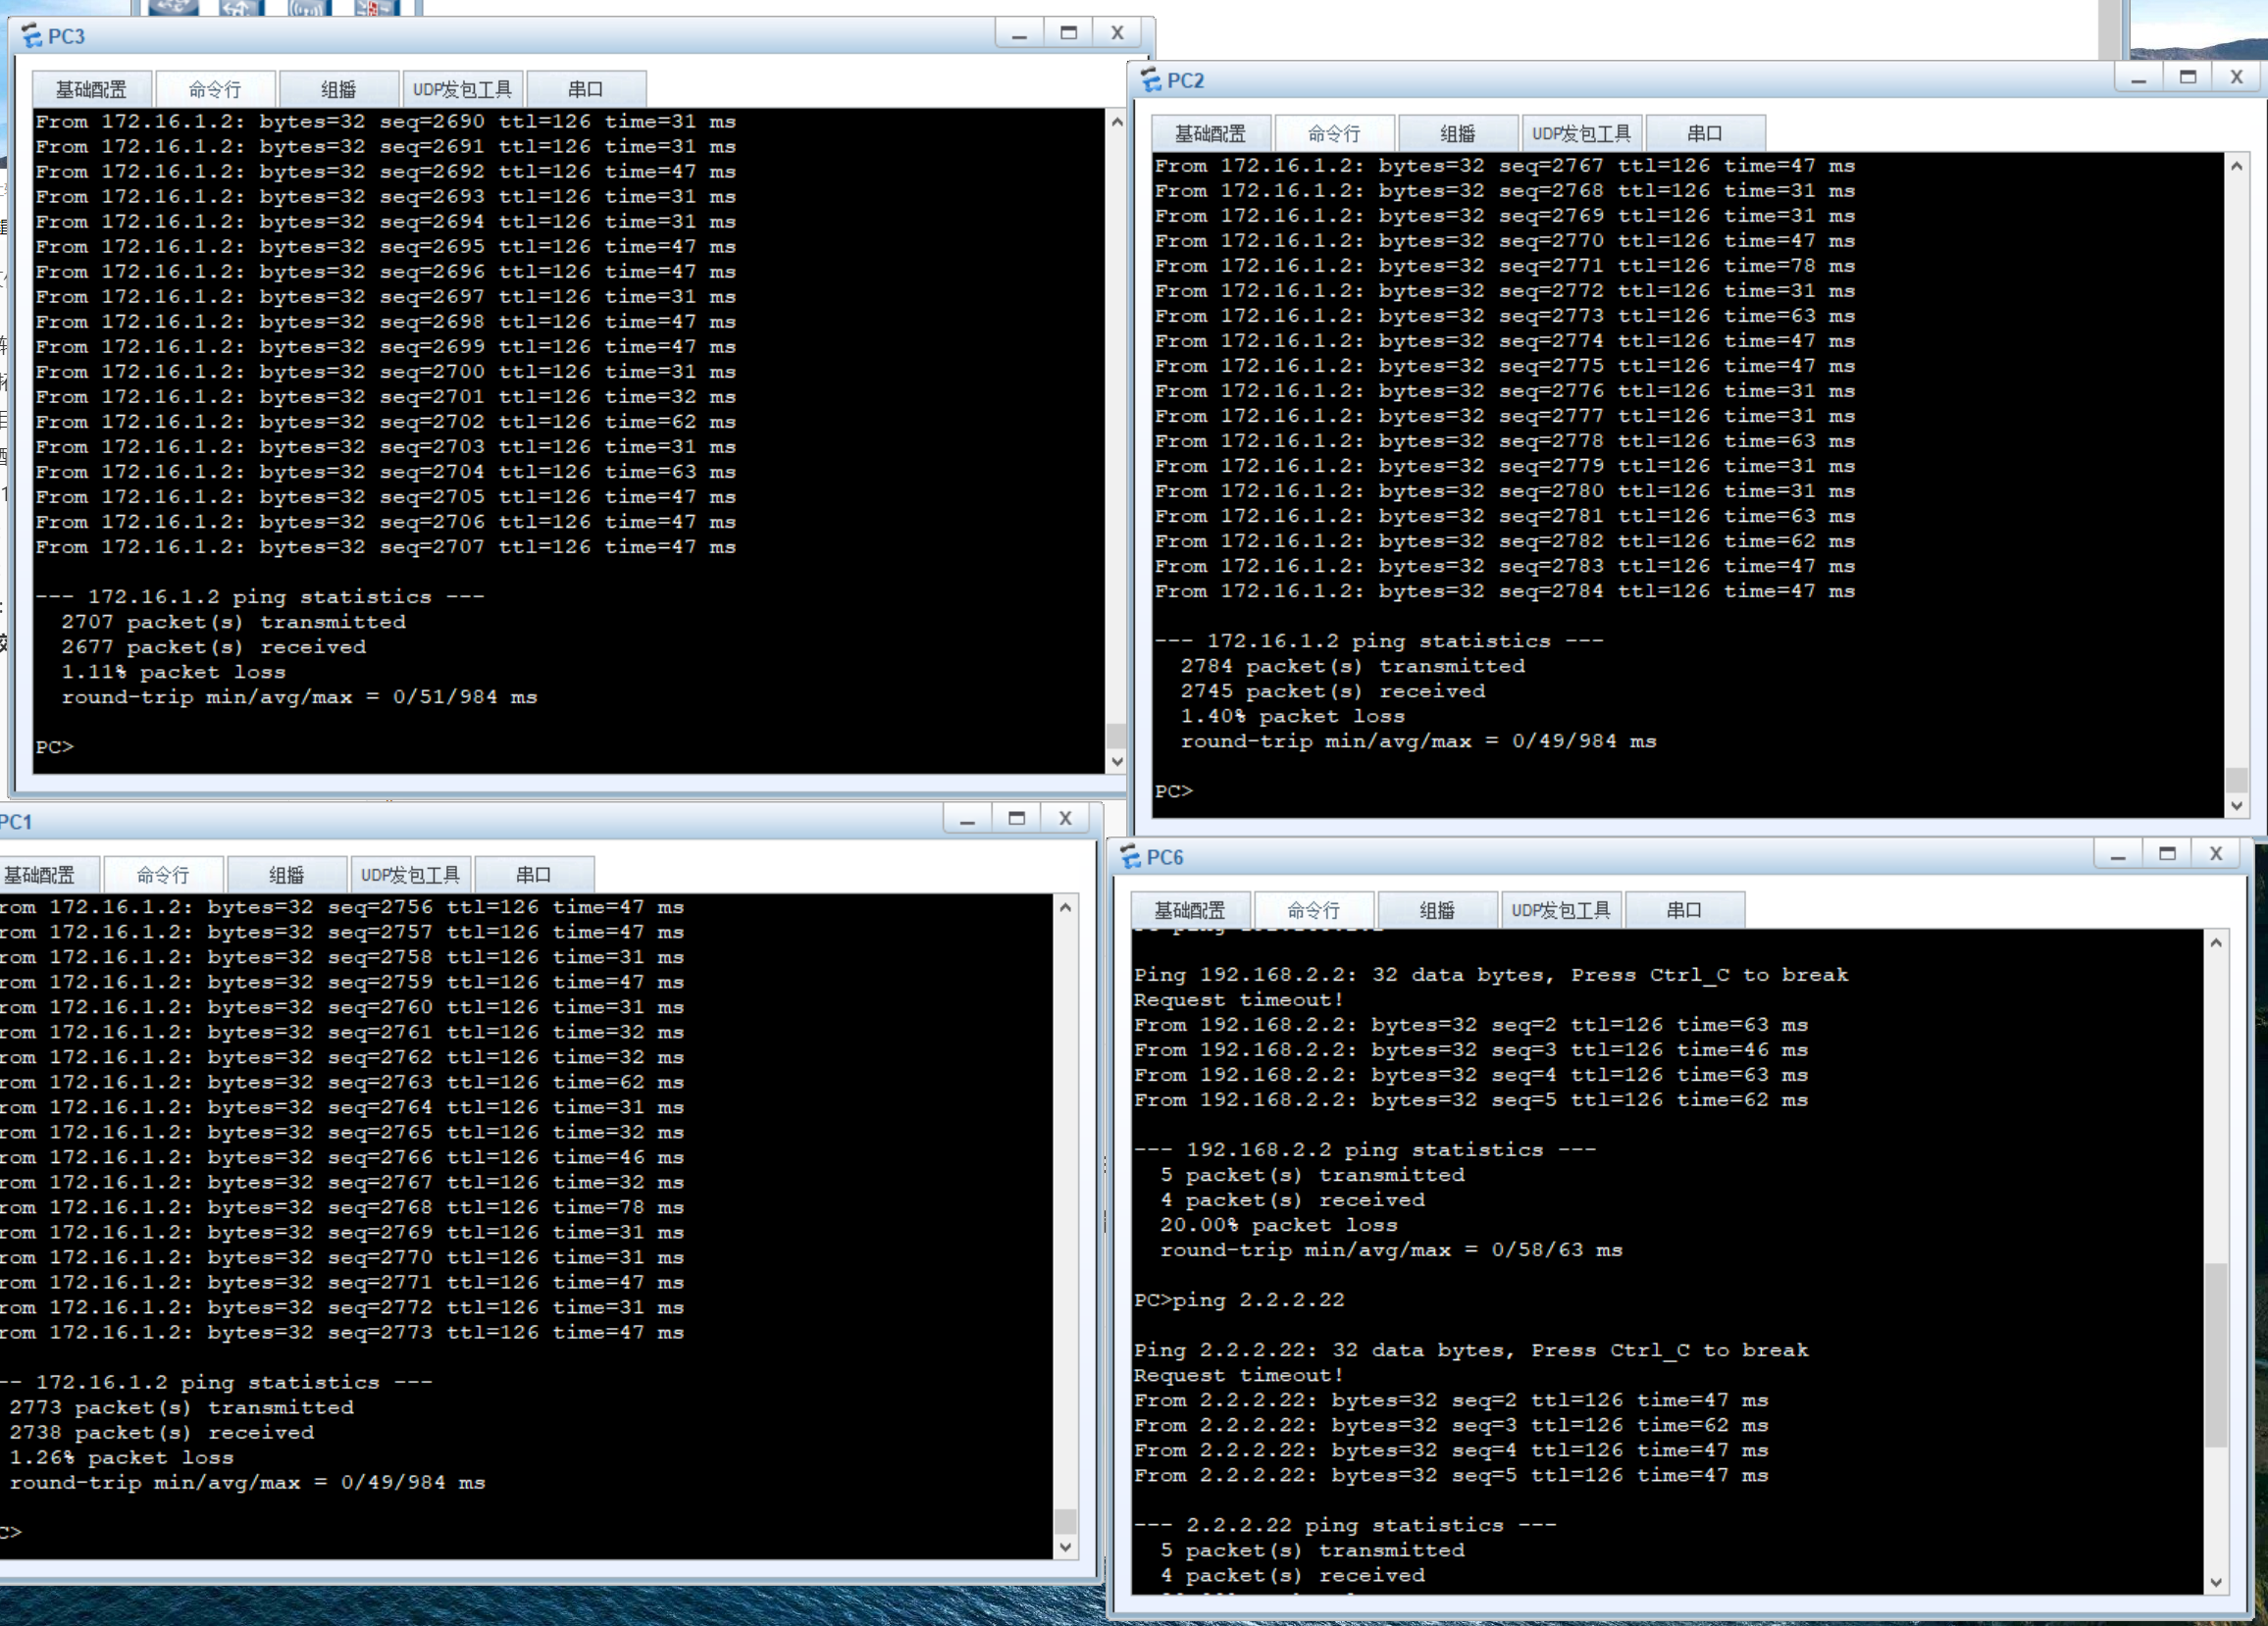Select 组播 tab in PC1 window
The width and height of the screenshot is (2268, 1626).
(286, 875)
